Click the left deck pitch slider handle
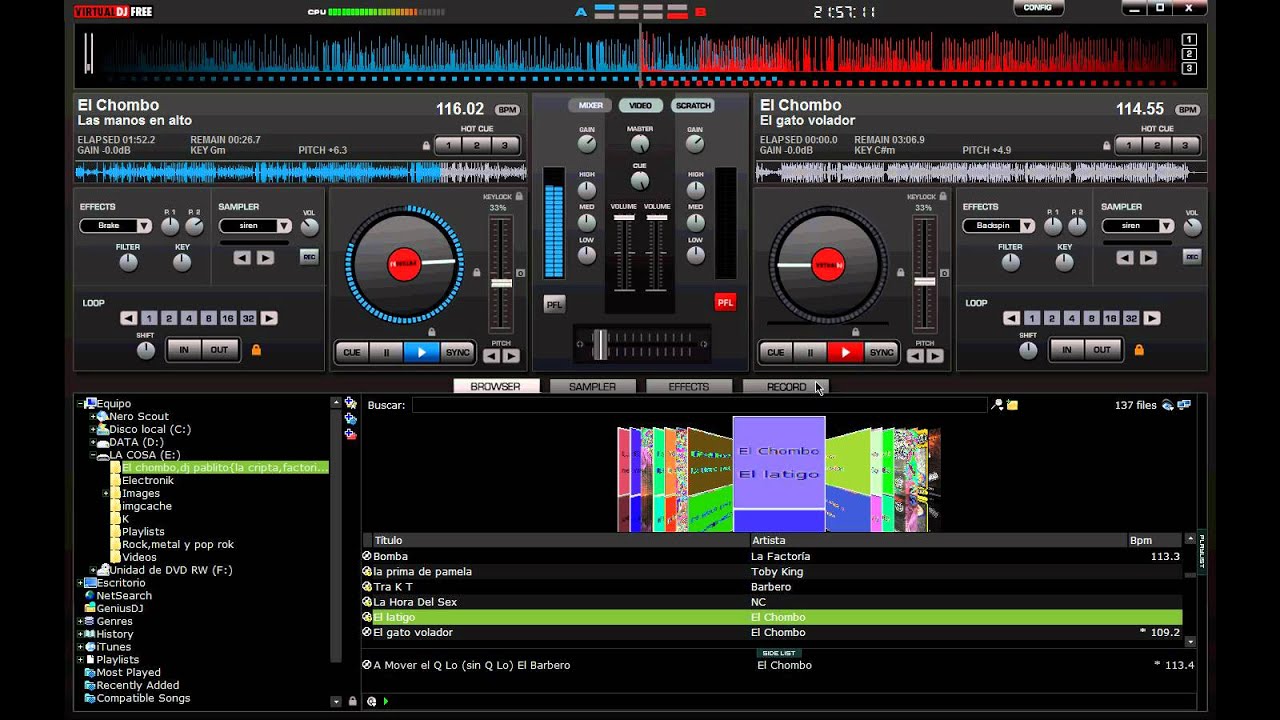 (501, 283)
